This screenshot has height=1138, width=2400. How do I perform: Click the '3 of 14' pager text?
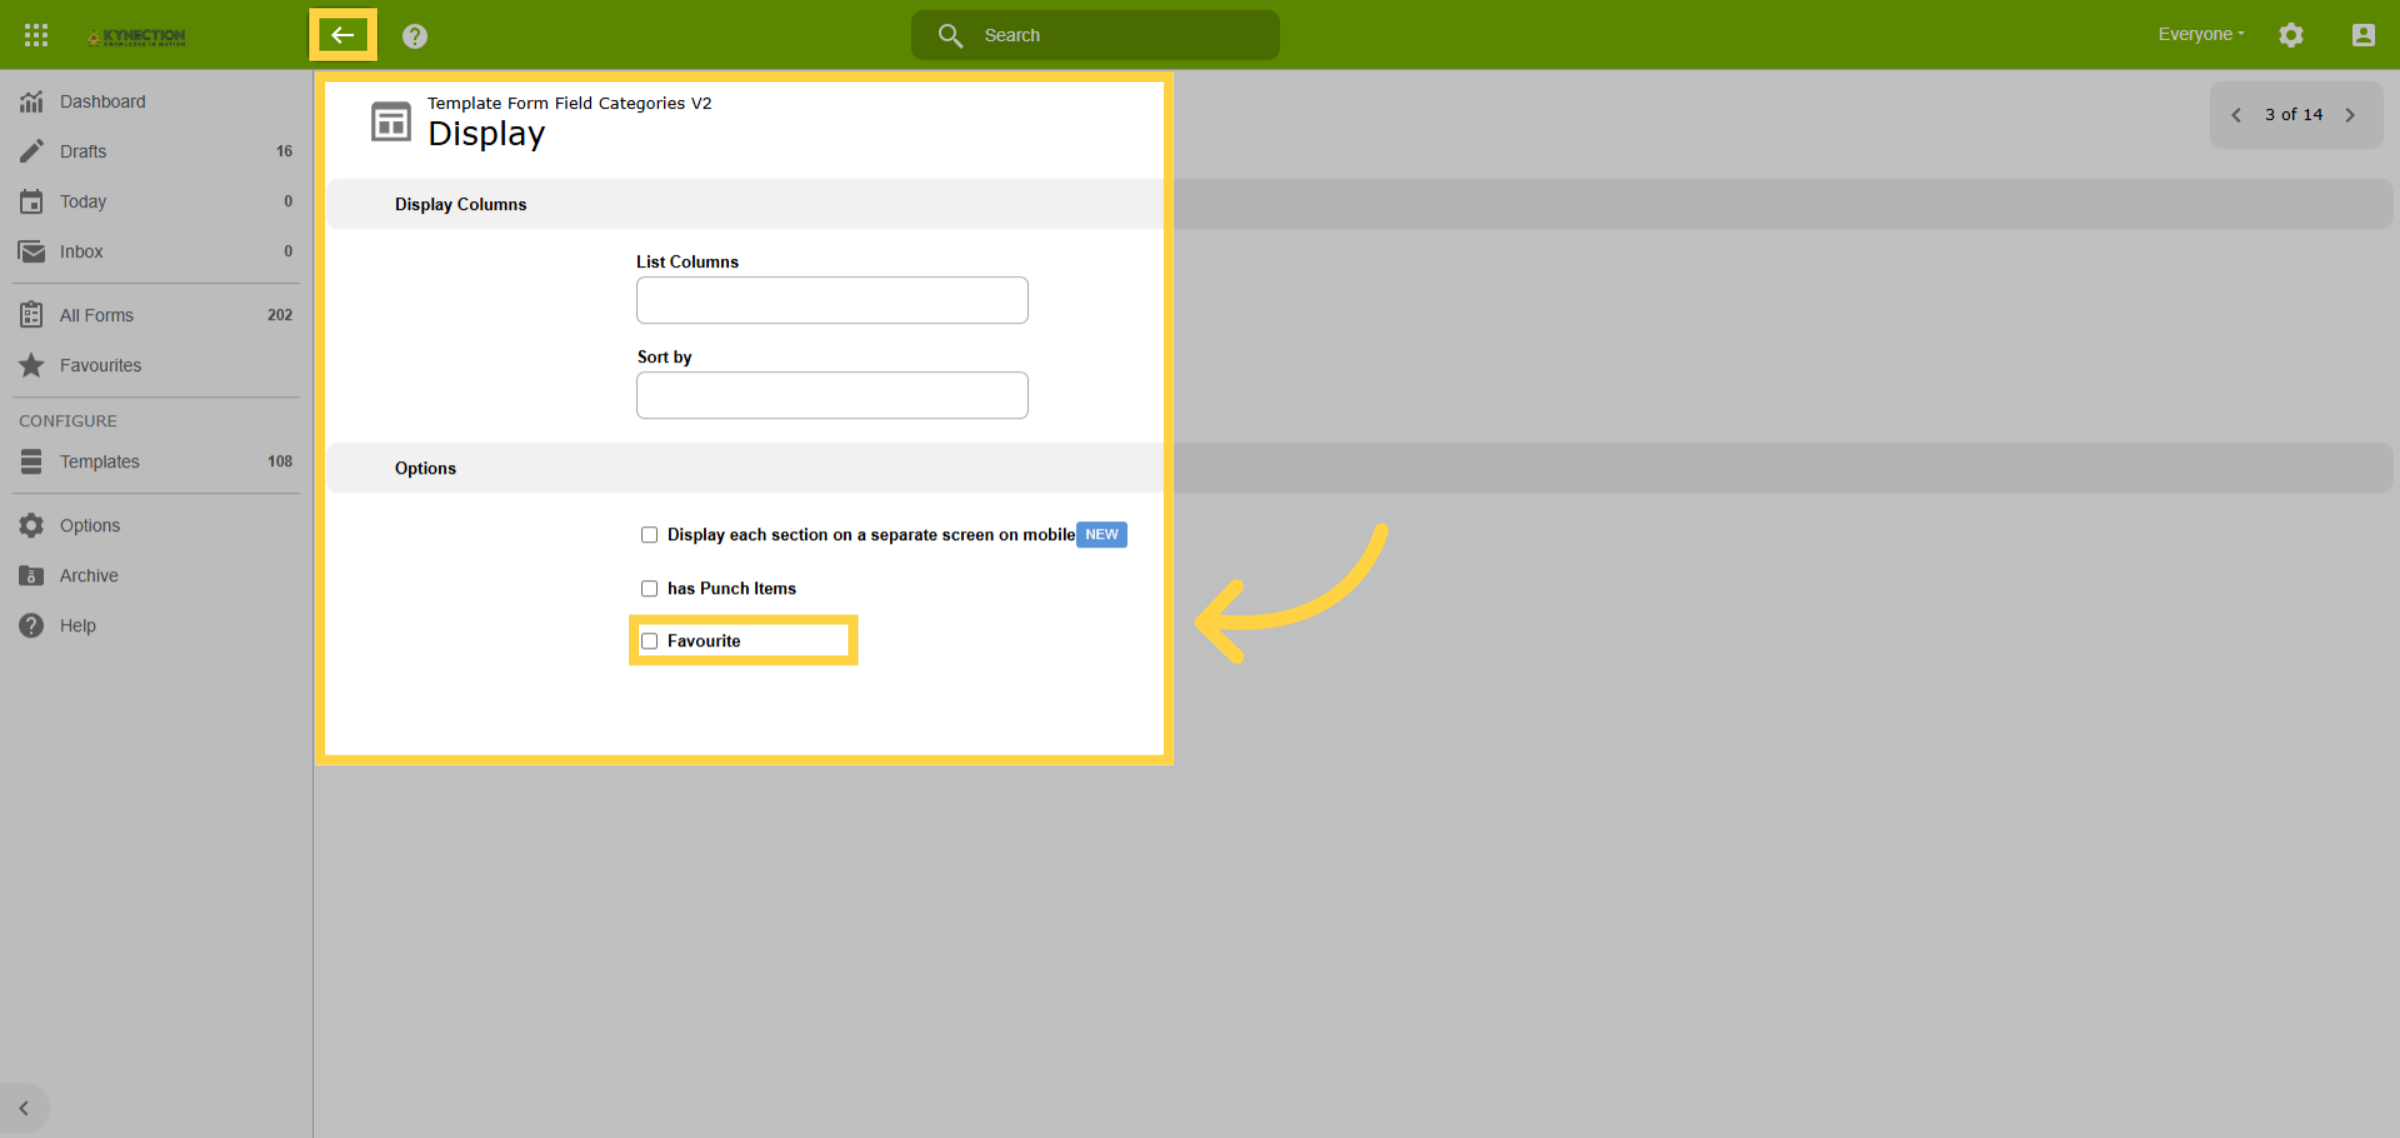click(2294, 115)
